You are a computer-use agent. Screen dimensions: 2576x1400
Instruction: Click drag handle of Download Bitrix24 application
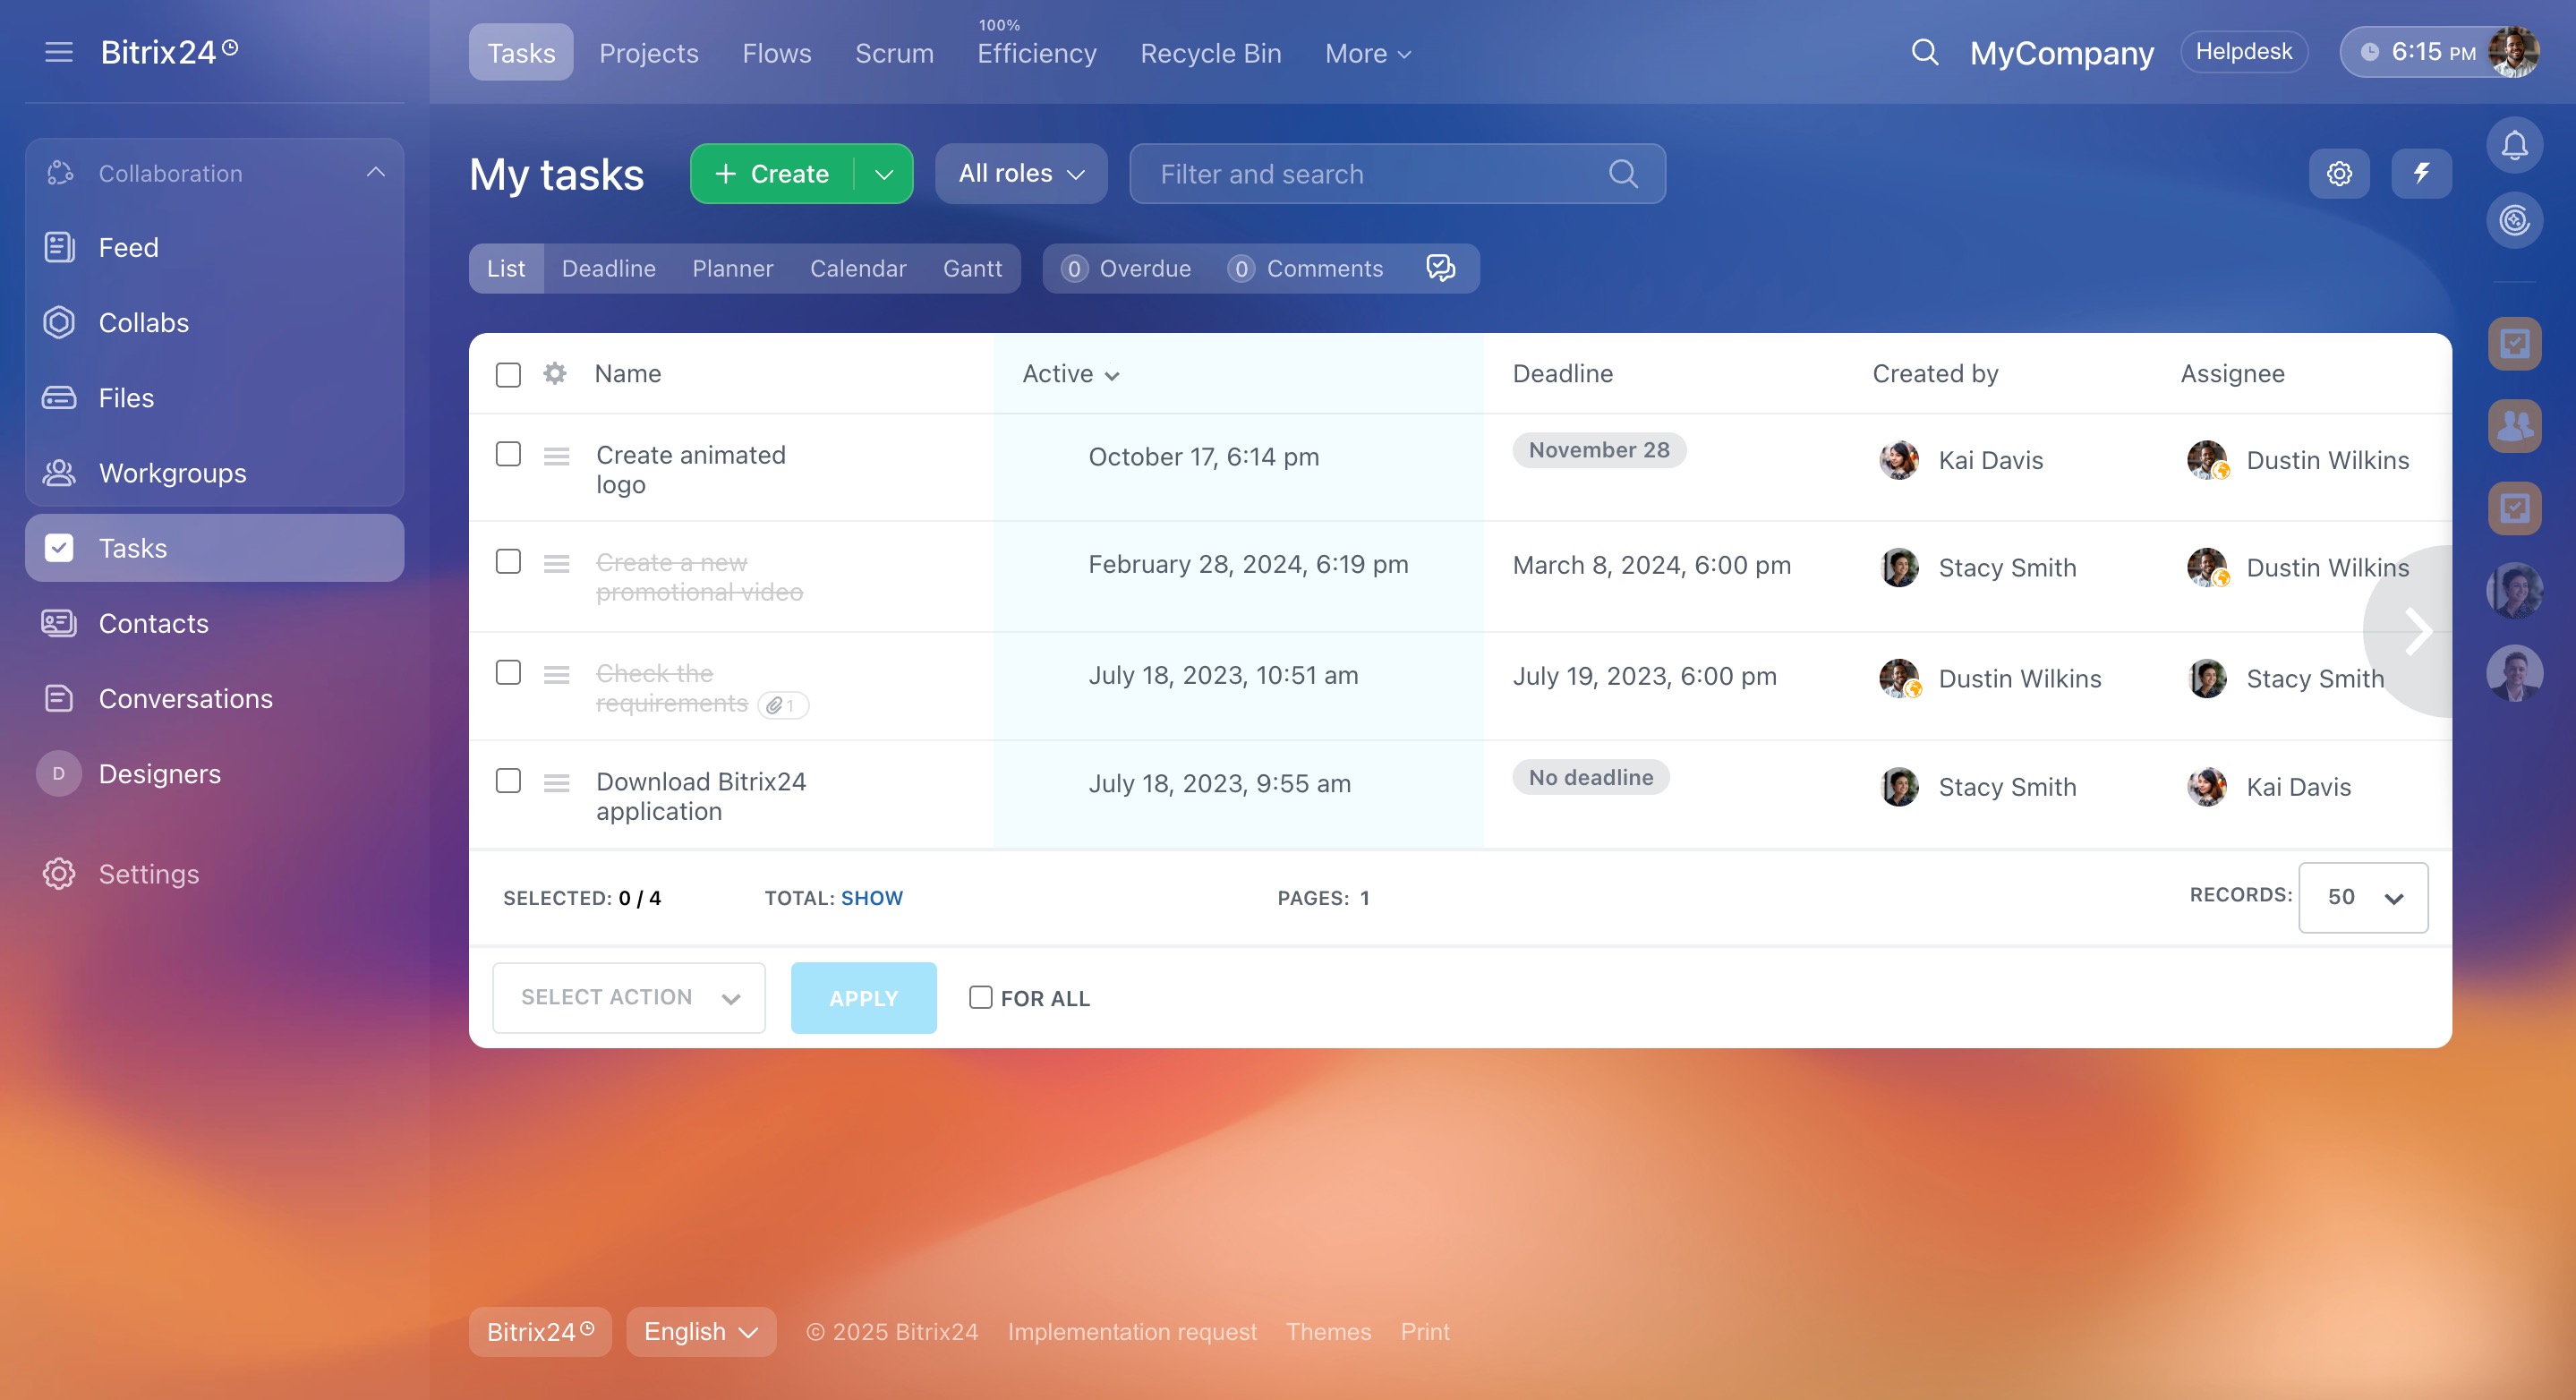tap(556, 783)
